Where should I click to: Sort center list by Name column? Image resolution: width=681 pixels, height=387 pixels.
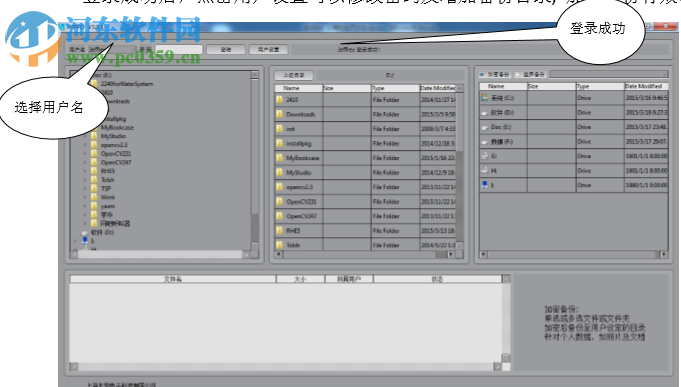click(x=299, y=88)
